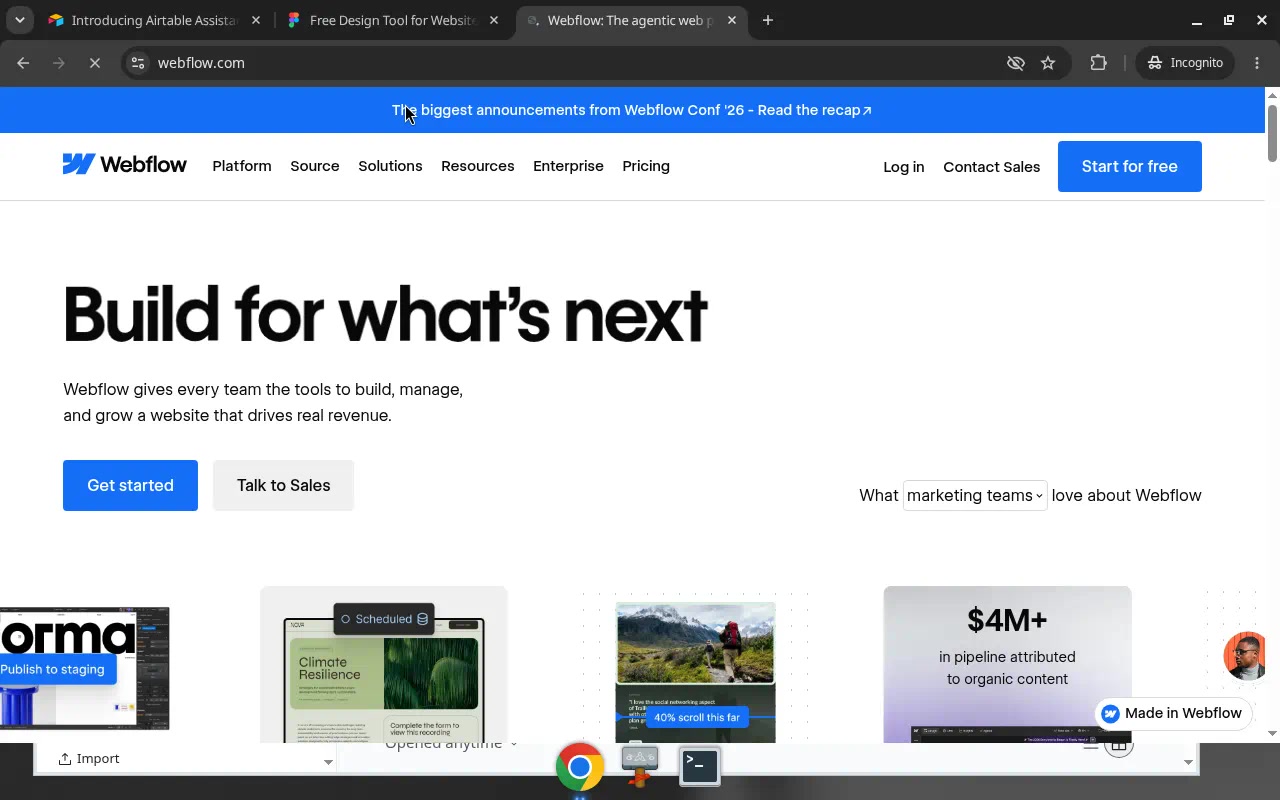Close the Webflow tab

click(732, 20)
